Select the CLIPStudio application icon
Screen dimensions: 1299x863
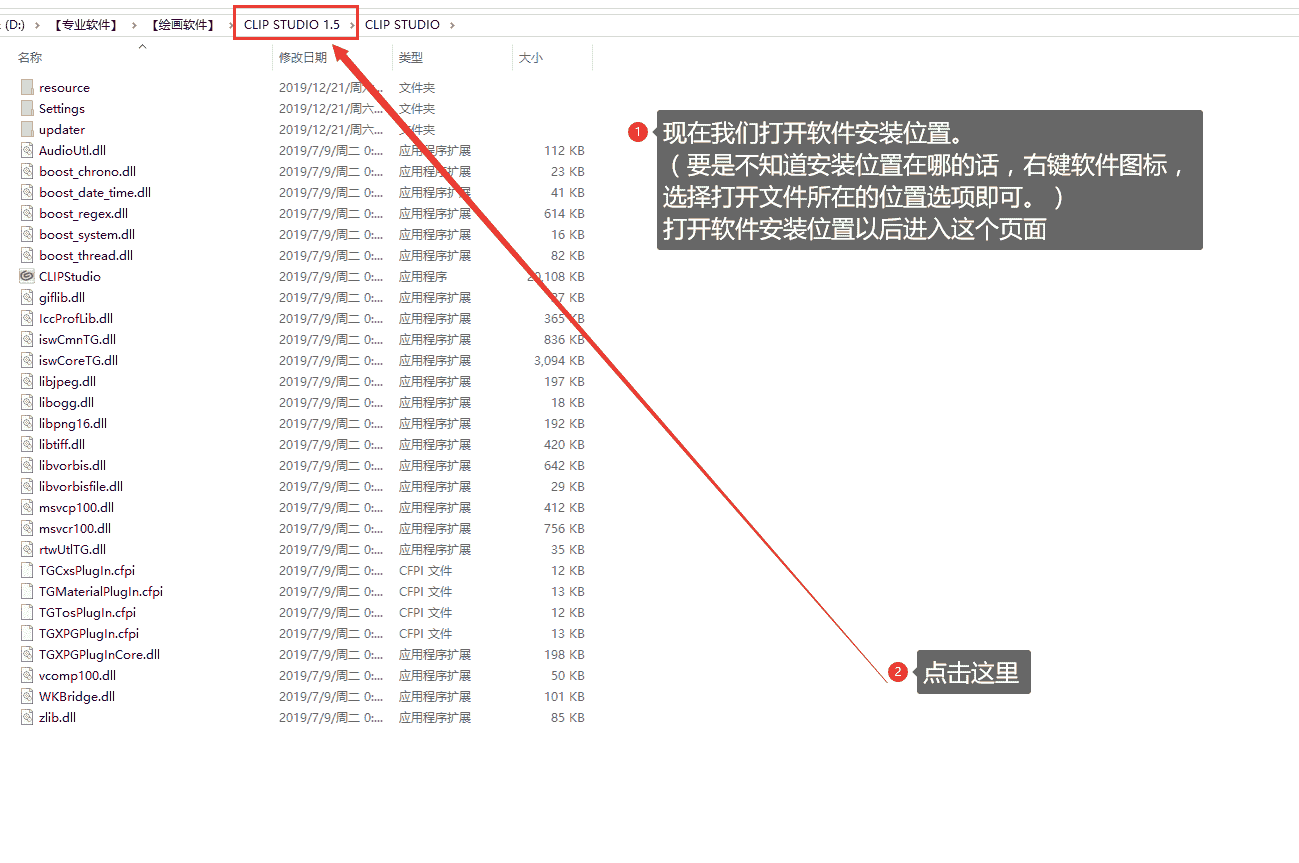[27, 276]
